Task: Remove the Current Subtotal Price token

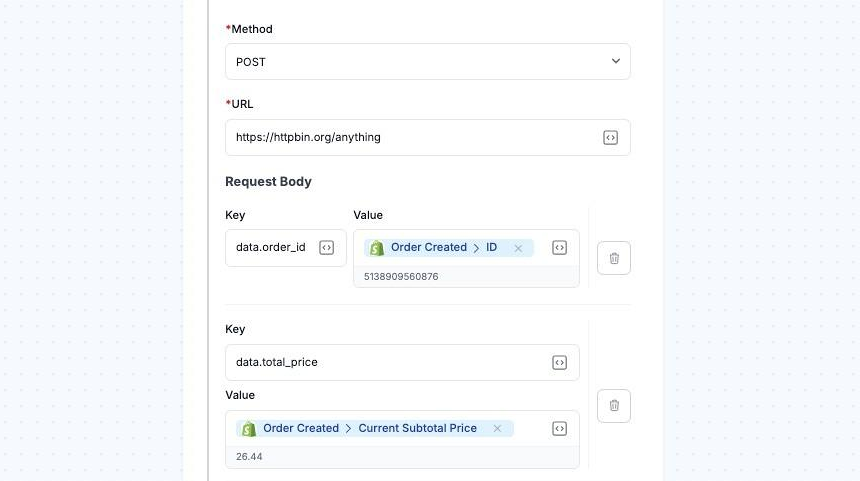Action: pos(497,429)
